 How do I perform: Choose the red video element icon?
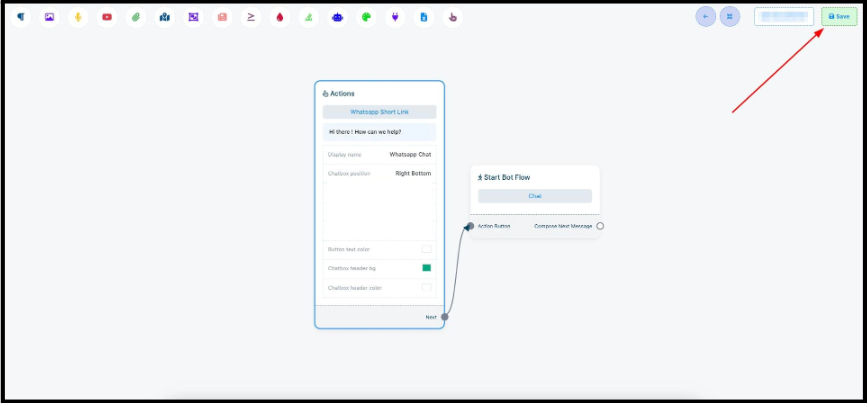[x=107, y=17]
